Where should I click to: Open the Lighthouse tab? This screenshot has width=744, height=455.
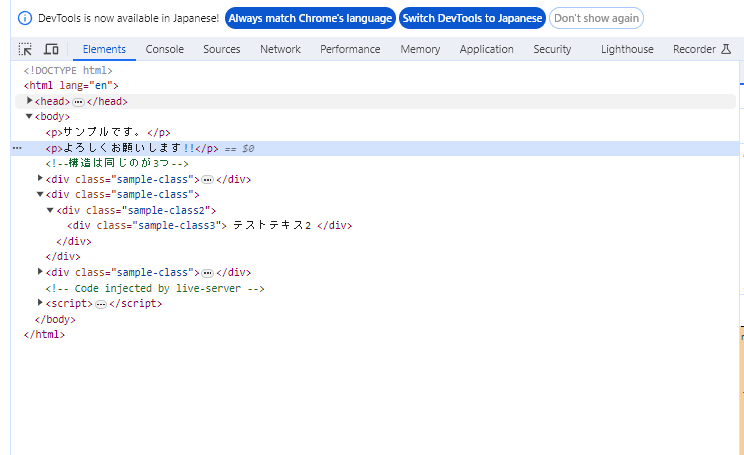(627, 49)
